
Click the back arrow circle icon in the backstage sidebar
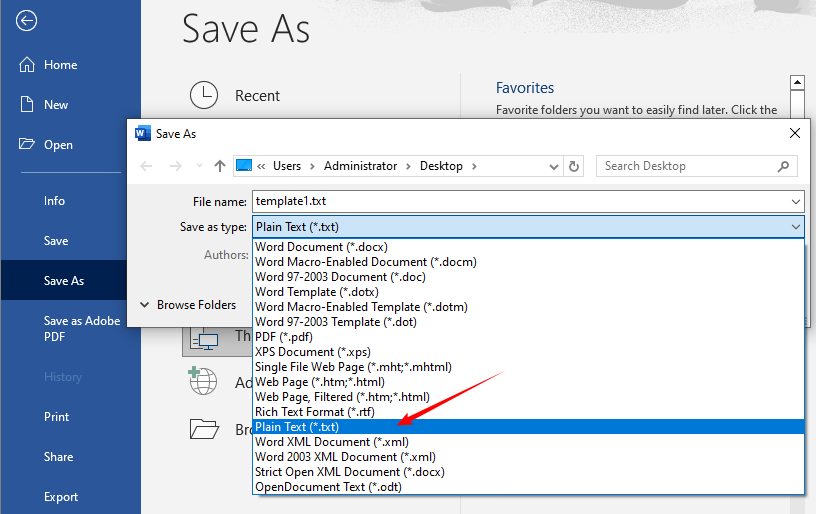(26, 21)
